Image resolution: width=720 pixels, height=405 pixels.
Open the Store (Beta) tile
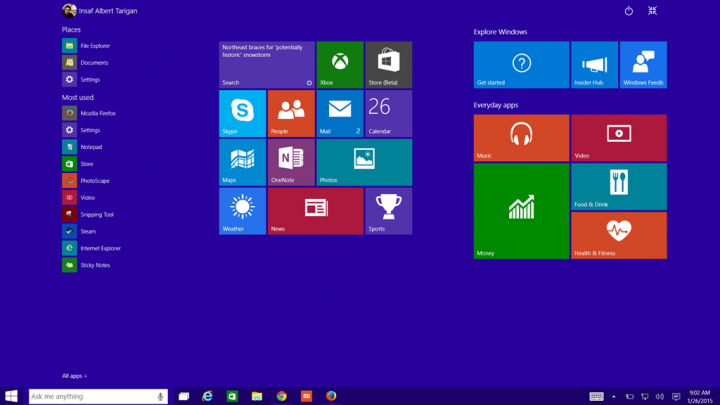388,65
